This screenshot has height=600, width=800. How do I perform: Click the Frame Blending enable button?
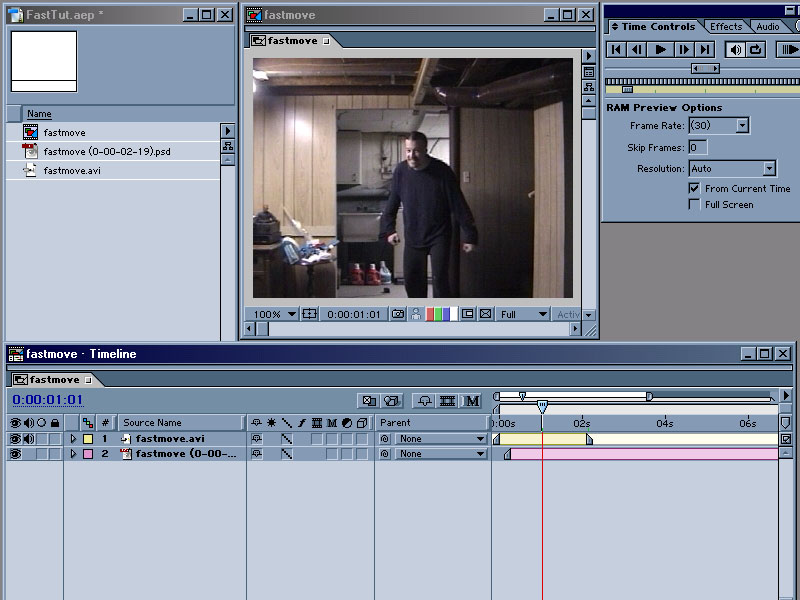[x=447, y=401]
